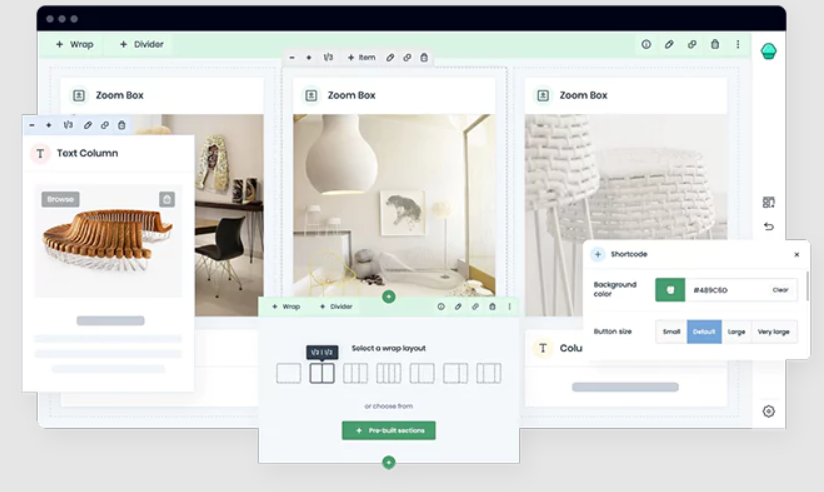The width and height of the screenshot is (824, 492).
Task: Select the Small button size option
Action: pos(671,332)
